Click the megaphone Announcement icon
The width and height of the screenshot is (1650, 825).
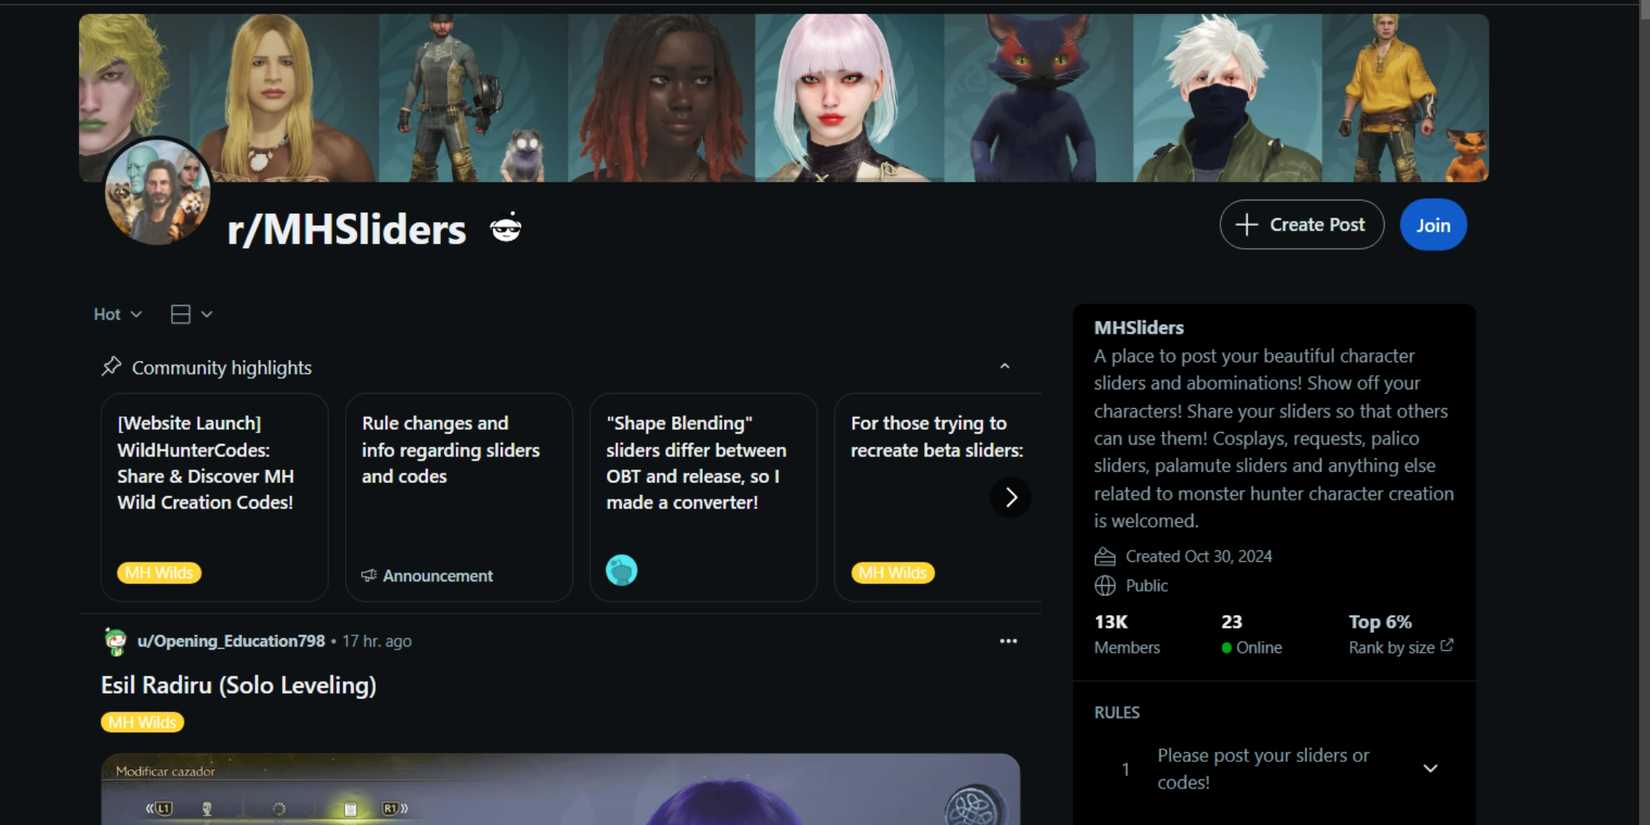coord(369,575)
